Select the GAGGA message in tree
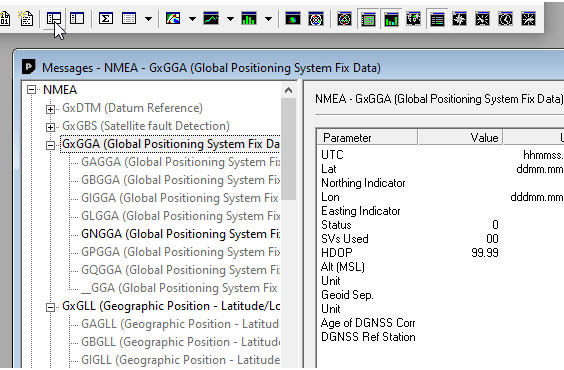 tap(180, 162)
